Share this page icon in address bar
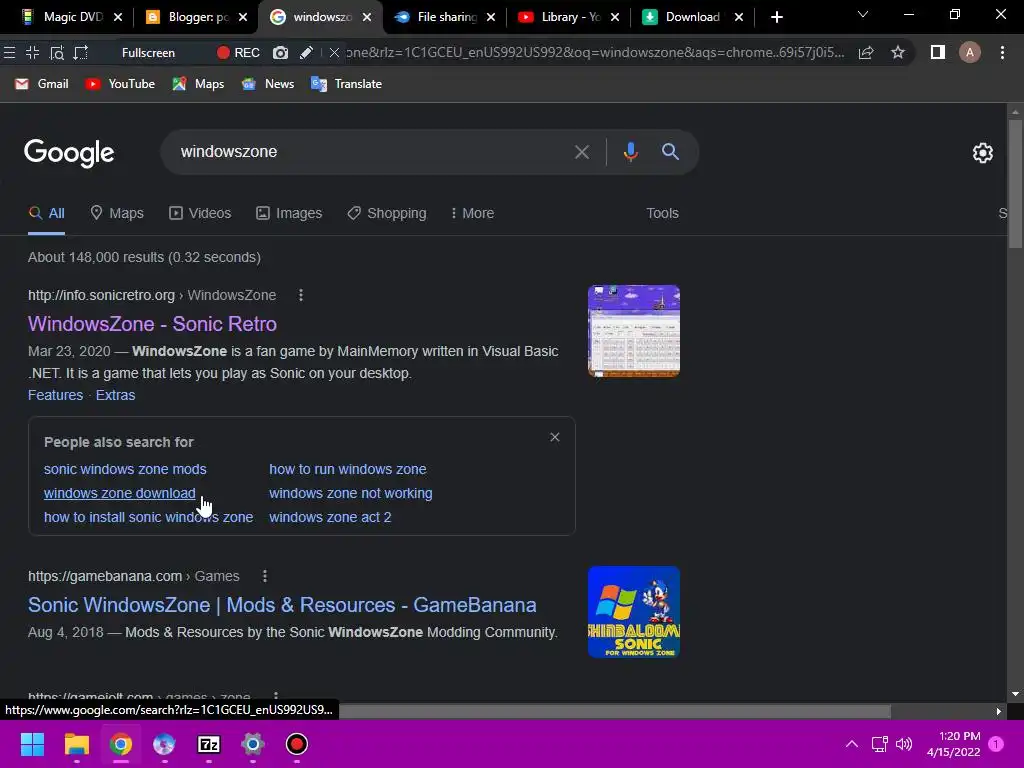This screenshot has width=1024, height=768. point(866,53)
